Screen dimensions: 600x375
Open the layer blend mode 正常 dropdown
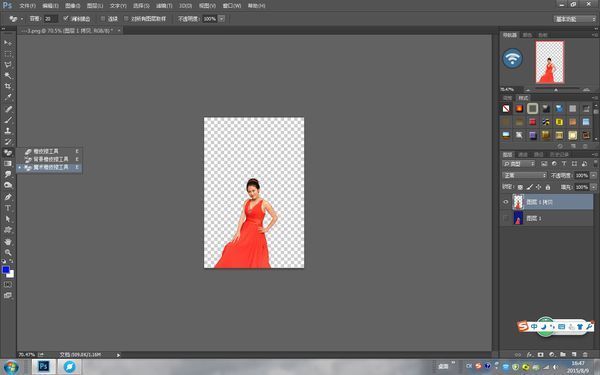point(524,175)
